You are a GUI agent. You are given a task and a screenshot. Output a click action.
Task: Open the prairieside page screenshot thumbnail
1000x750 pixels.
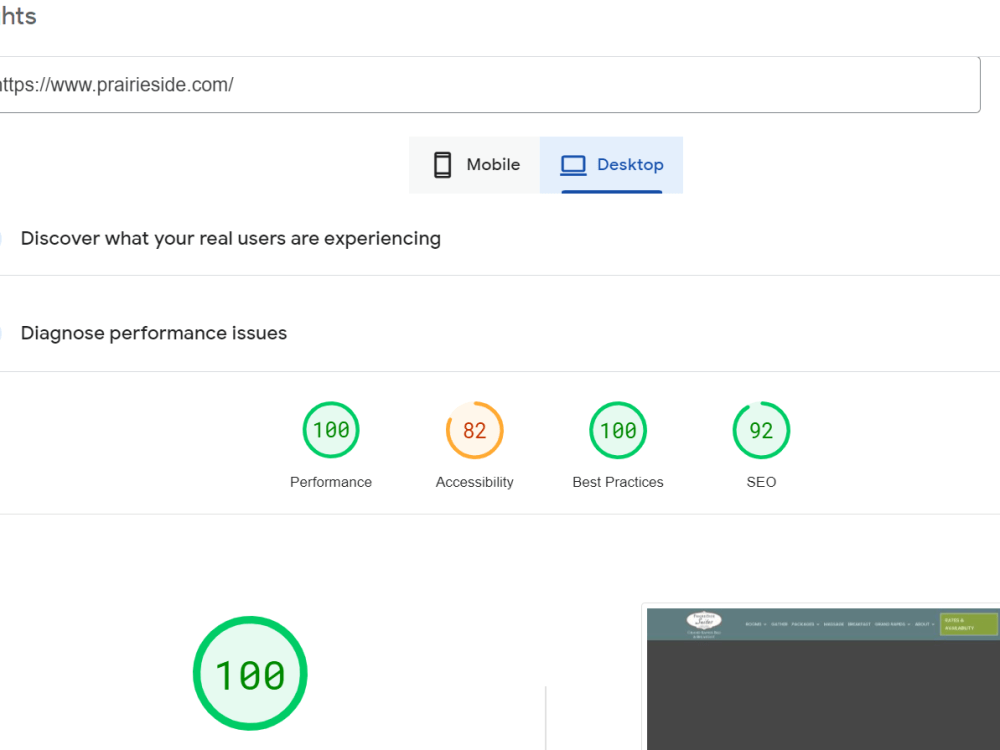coord(823,679)
